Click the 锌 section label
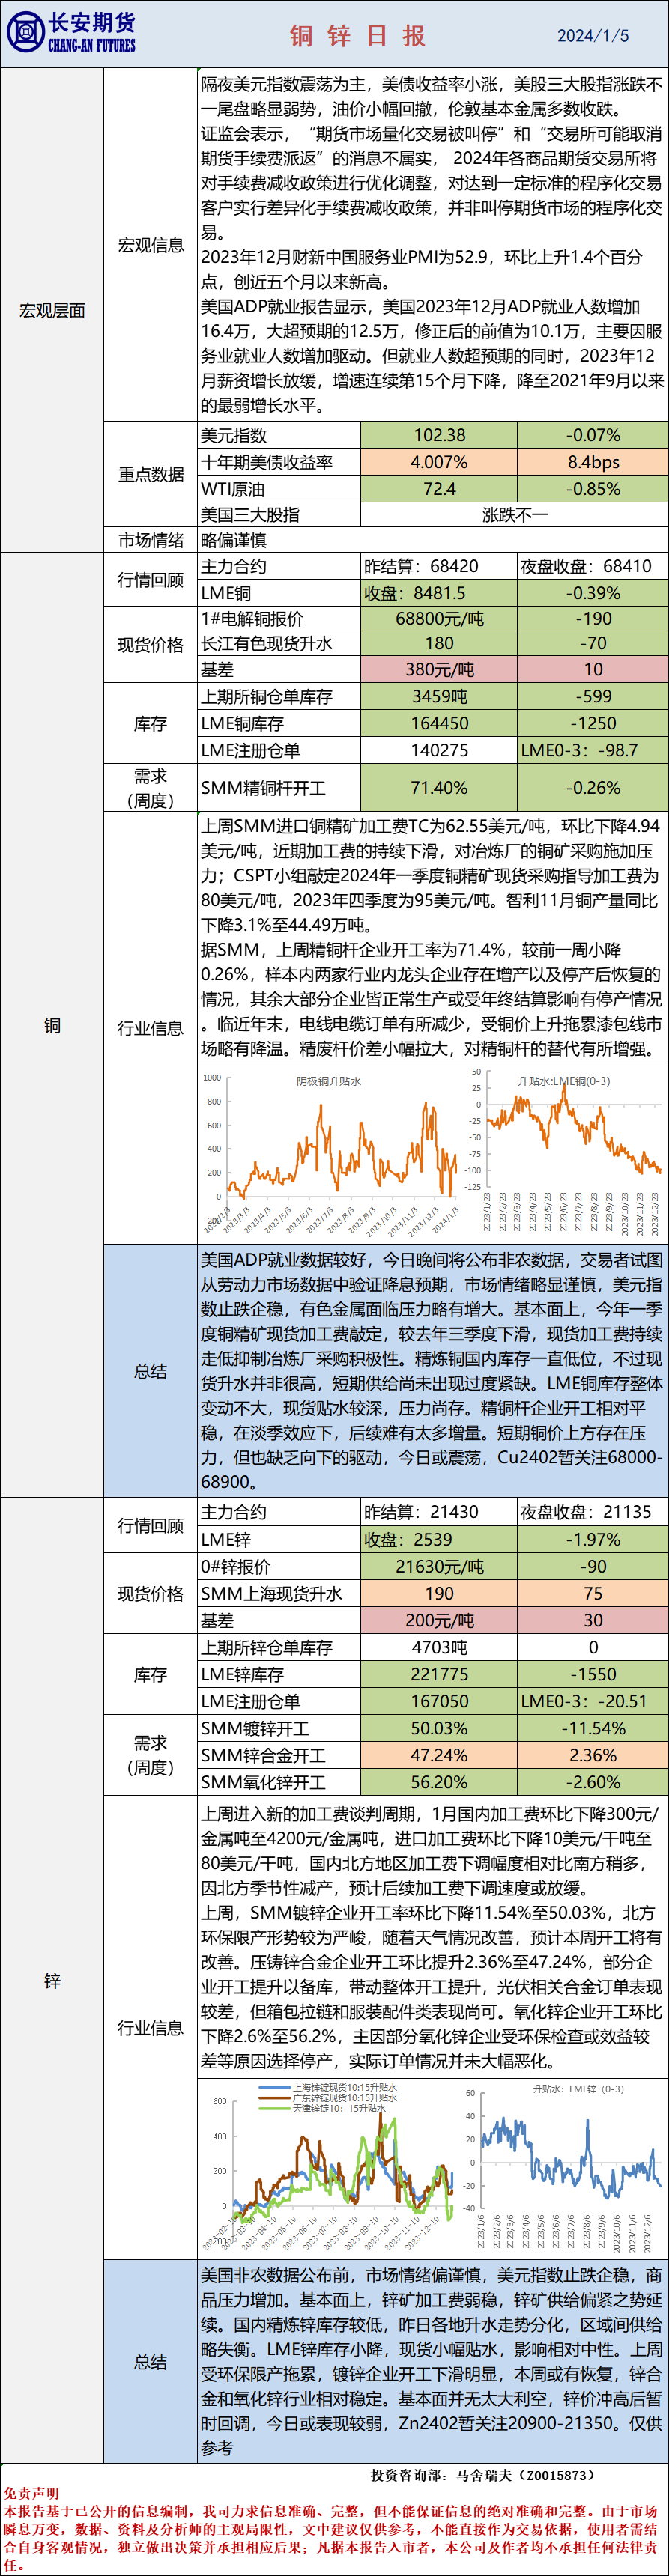Image resolution: width=669 pixels, height=2576 pixels. point(52,1981)
